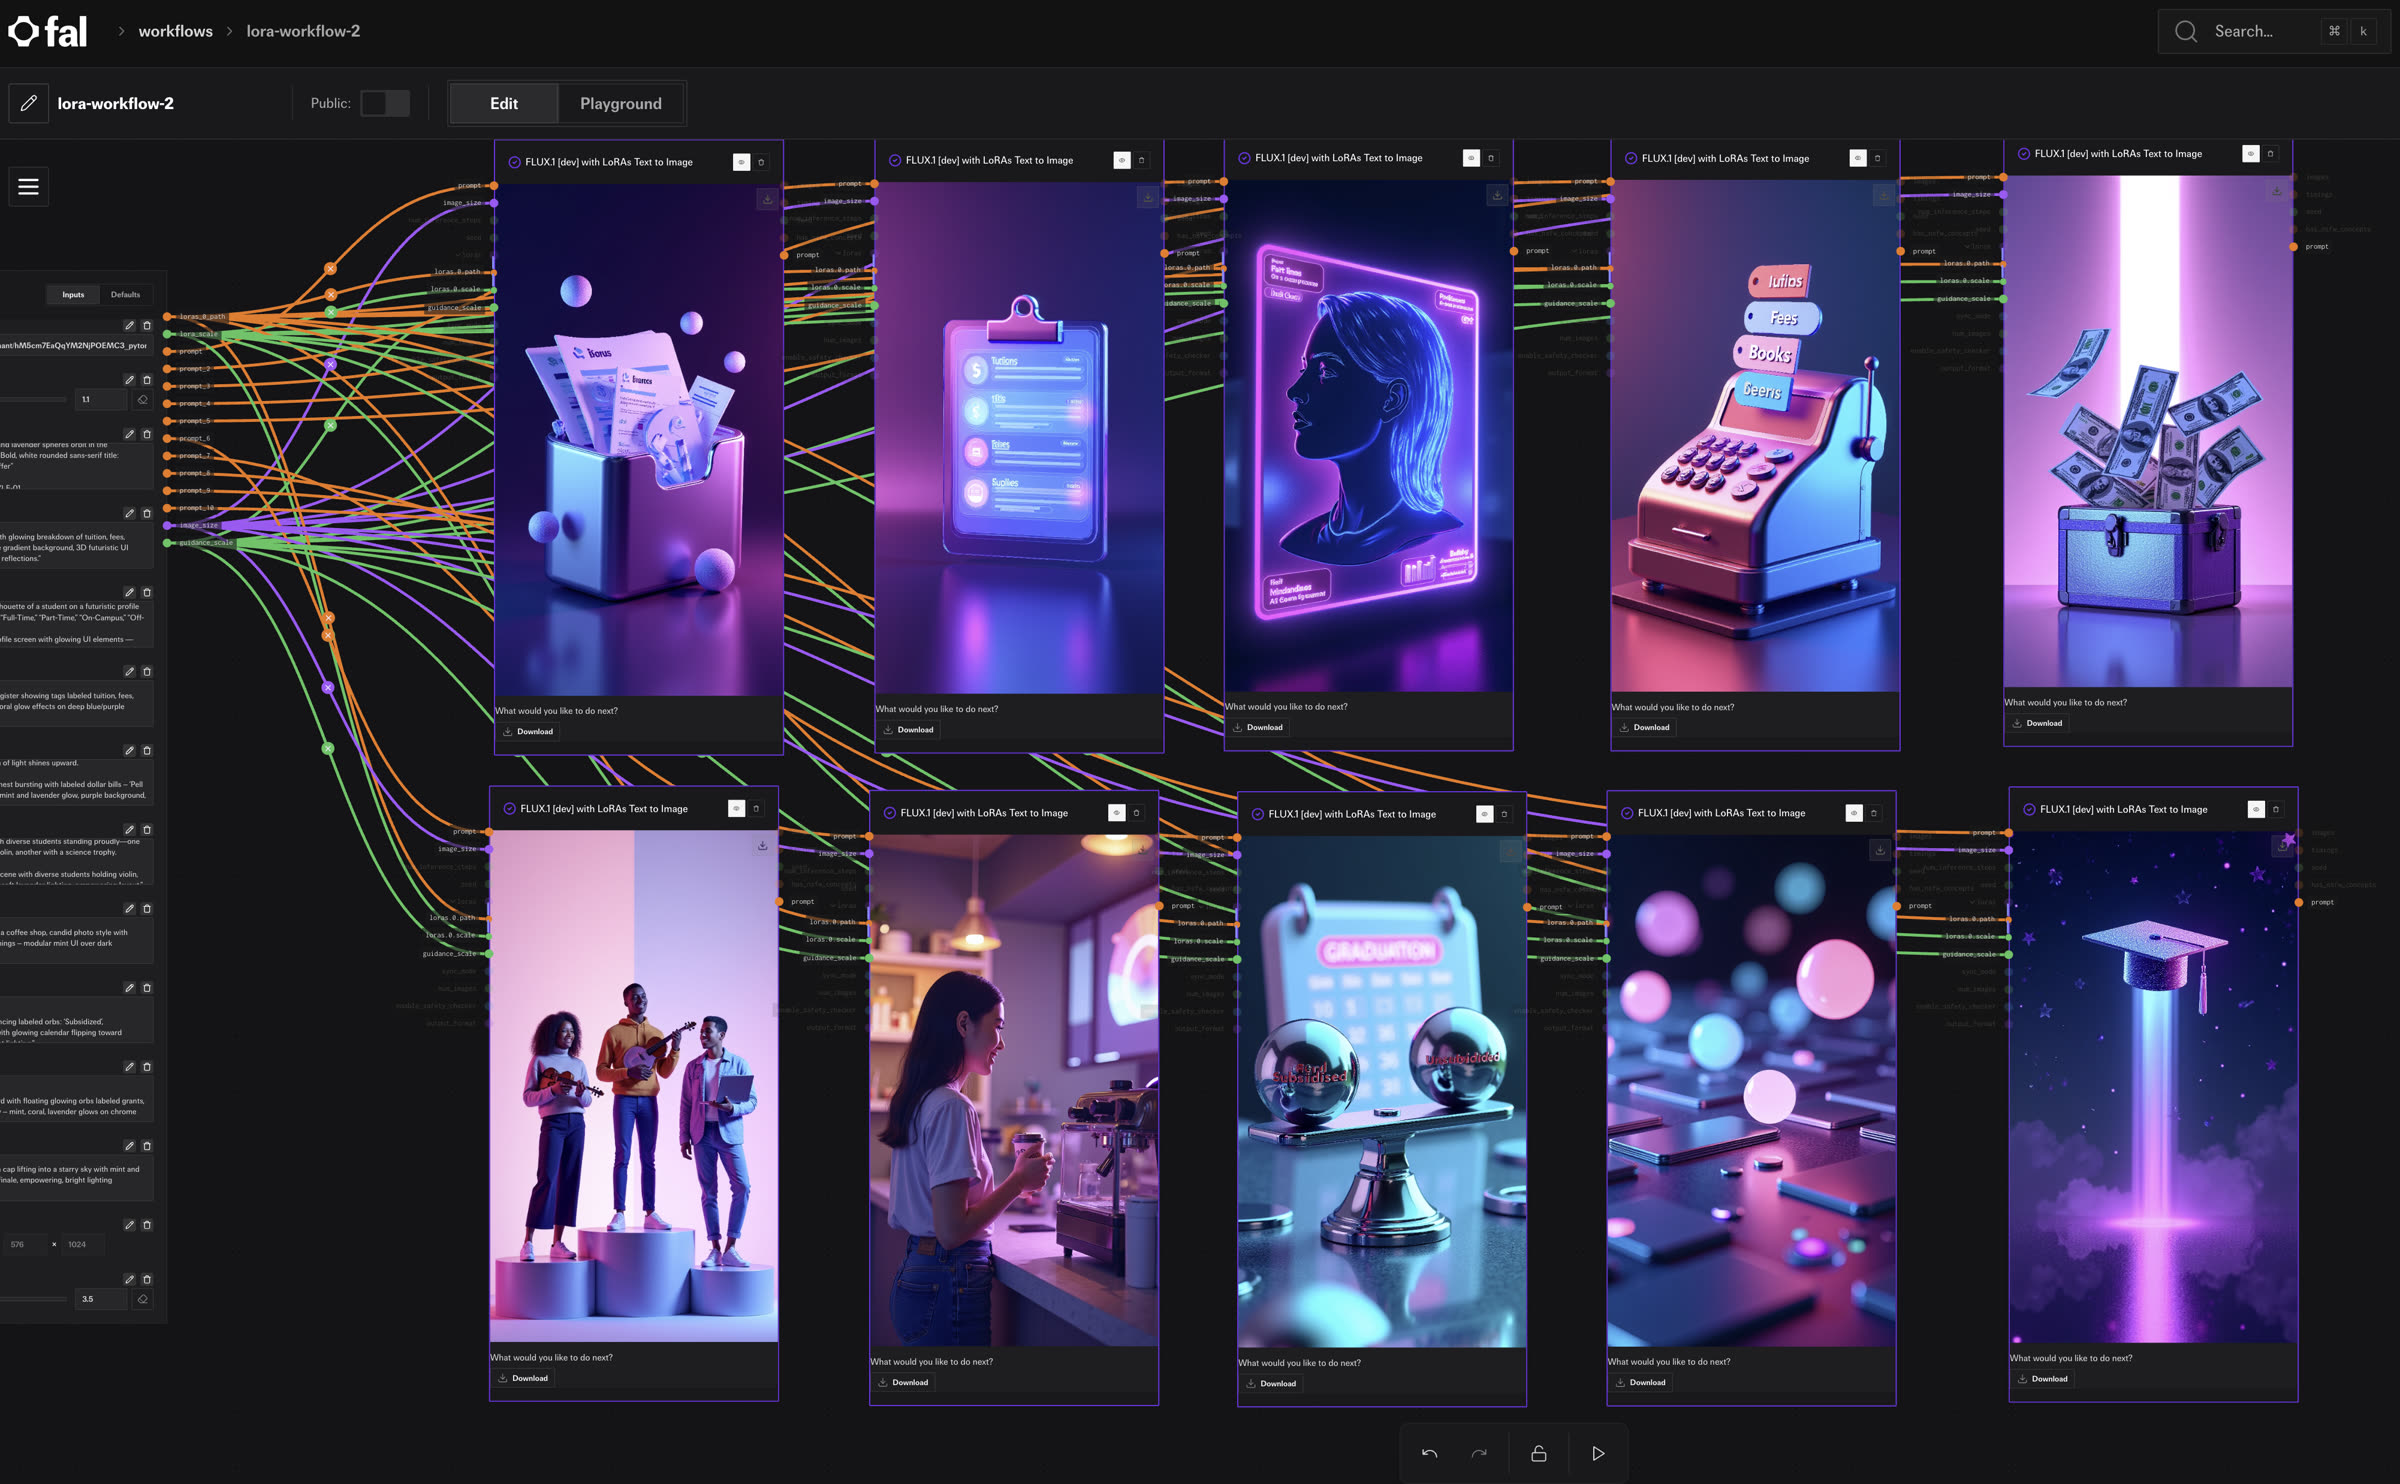Toggle eye icon on coffee shop image node
This screenshot has height=1484, width=2400.
coord(1116,813)
